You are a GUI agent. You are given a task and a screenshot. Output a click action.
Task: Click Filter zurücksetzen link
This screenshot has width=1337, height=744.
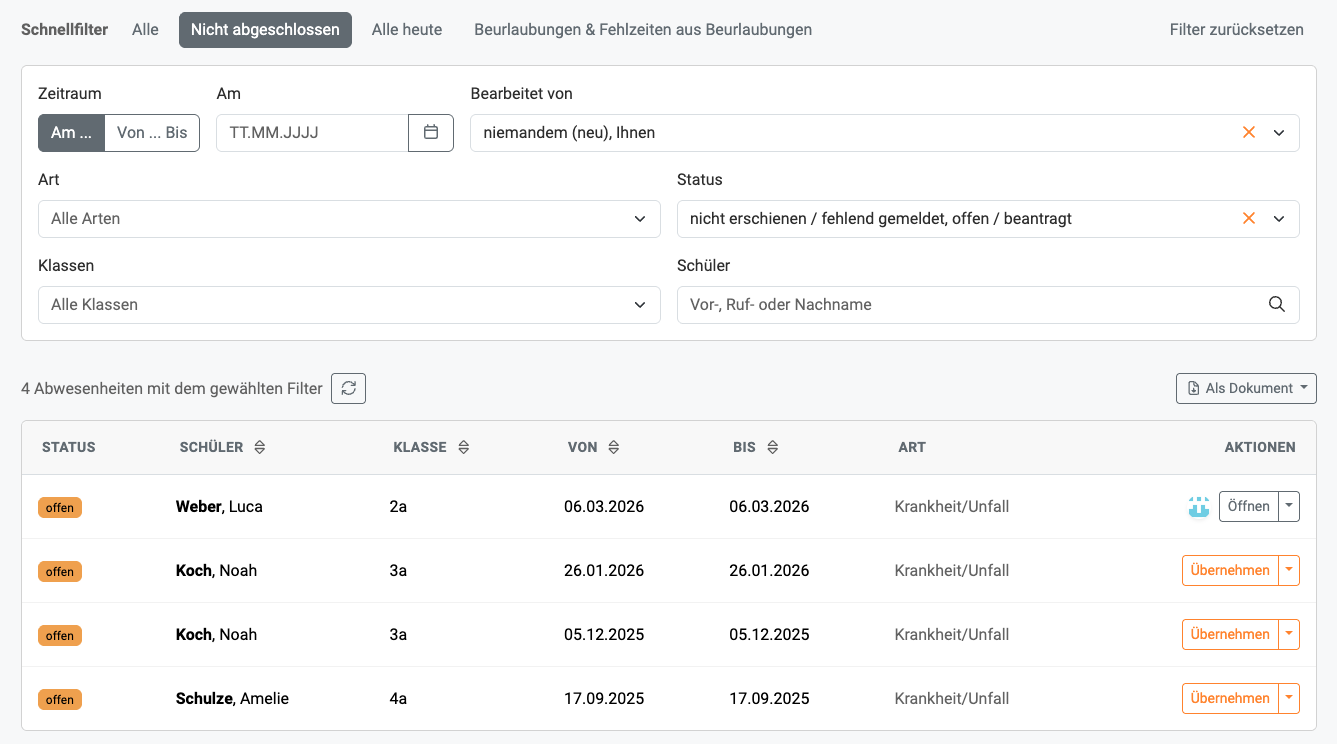click(x=1236, y=30)
